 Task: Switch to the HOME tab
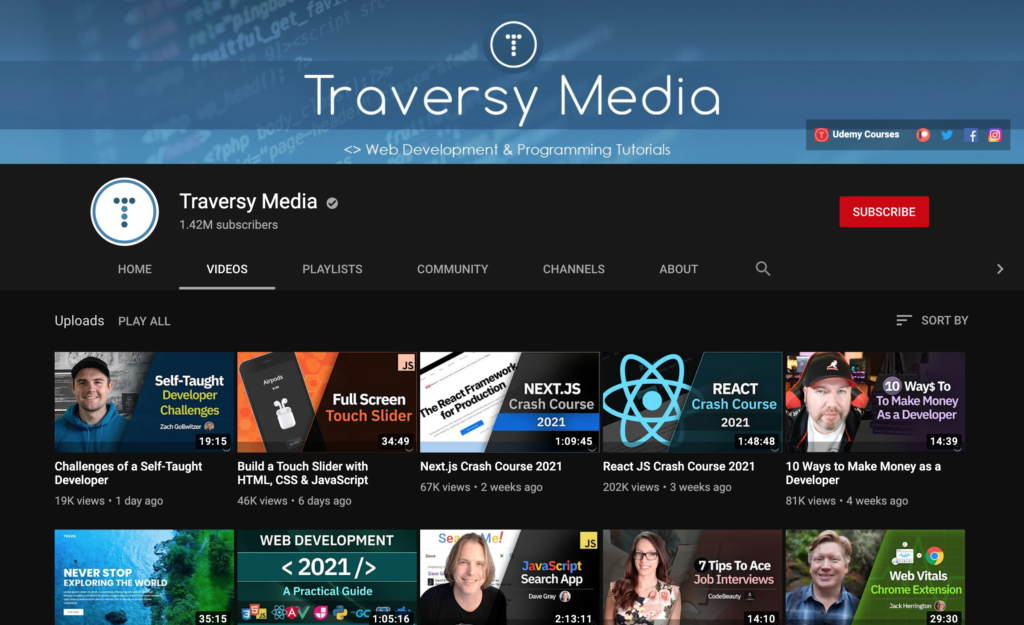tap(134, 269)
